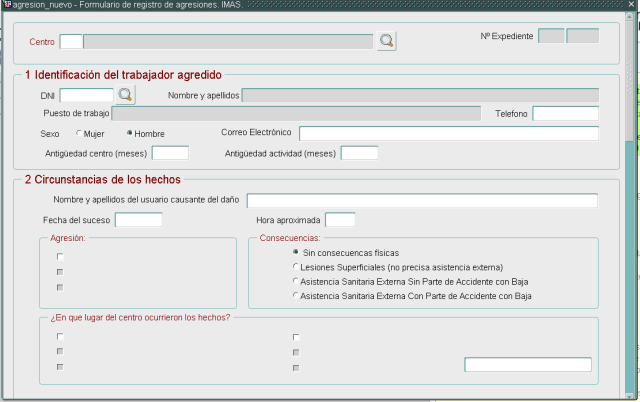Select Asistencia Sanitaria Externa Sin Parte option

(x=296, y=281)
